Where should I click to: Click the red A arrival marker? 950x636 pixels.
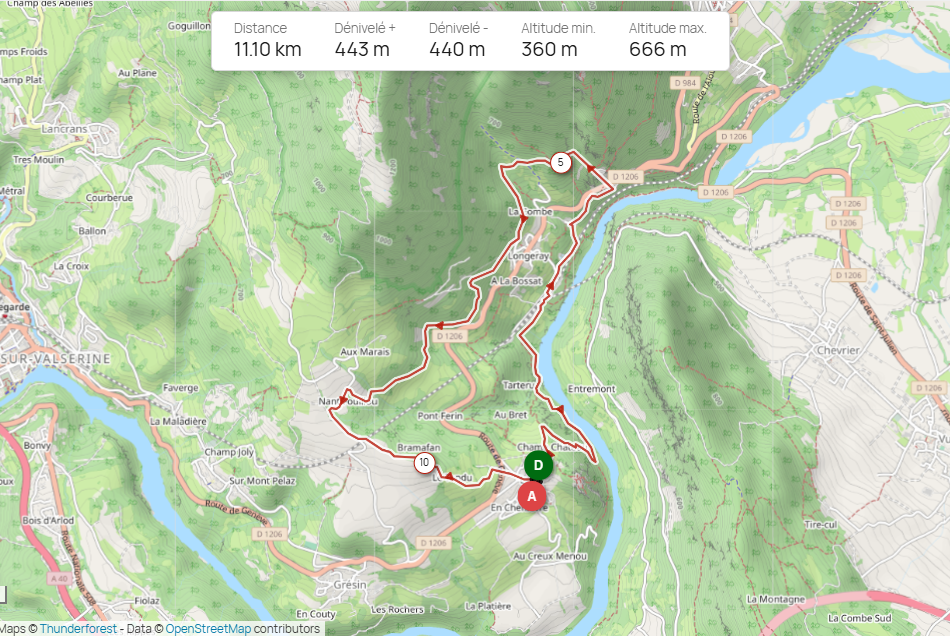[x=532, y=497]
